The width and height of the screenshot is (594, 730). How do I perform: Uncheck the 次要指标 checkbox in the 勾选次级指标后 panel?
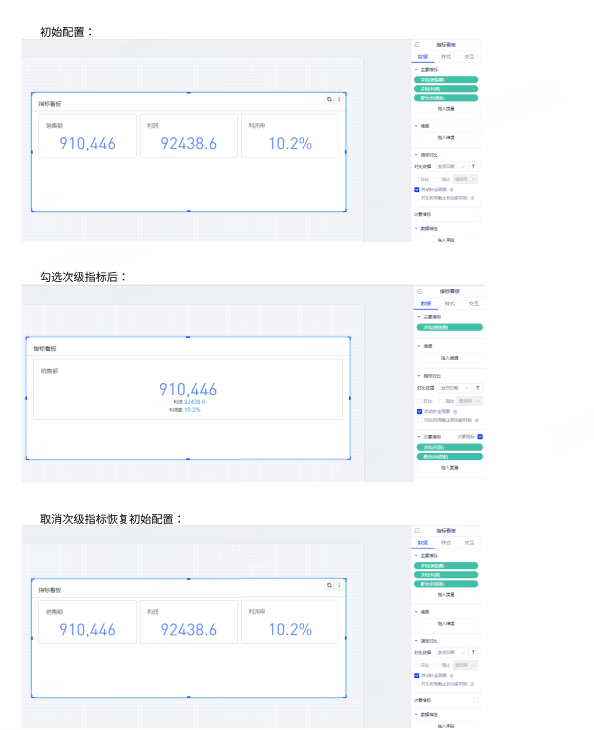click(x=480, y=437)
